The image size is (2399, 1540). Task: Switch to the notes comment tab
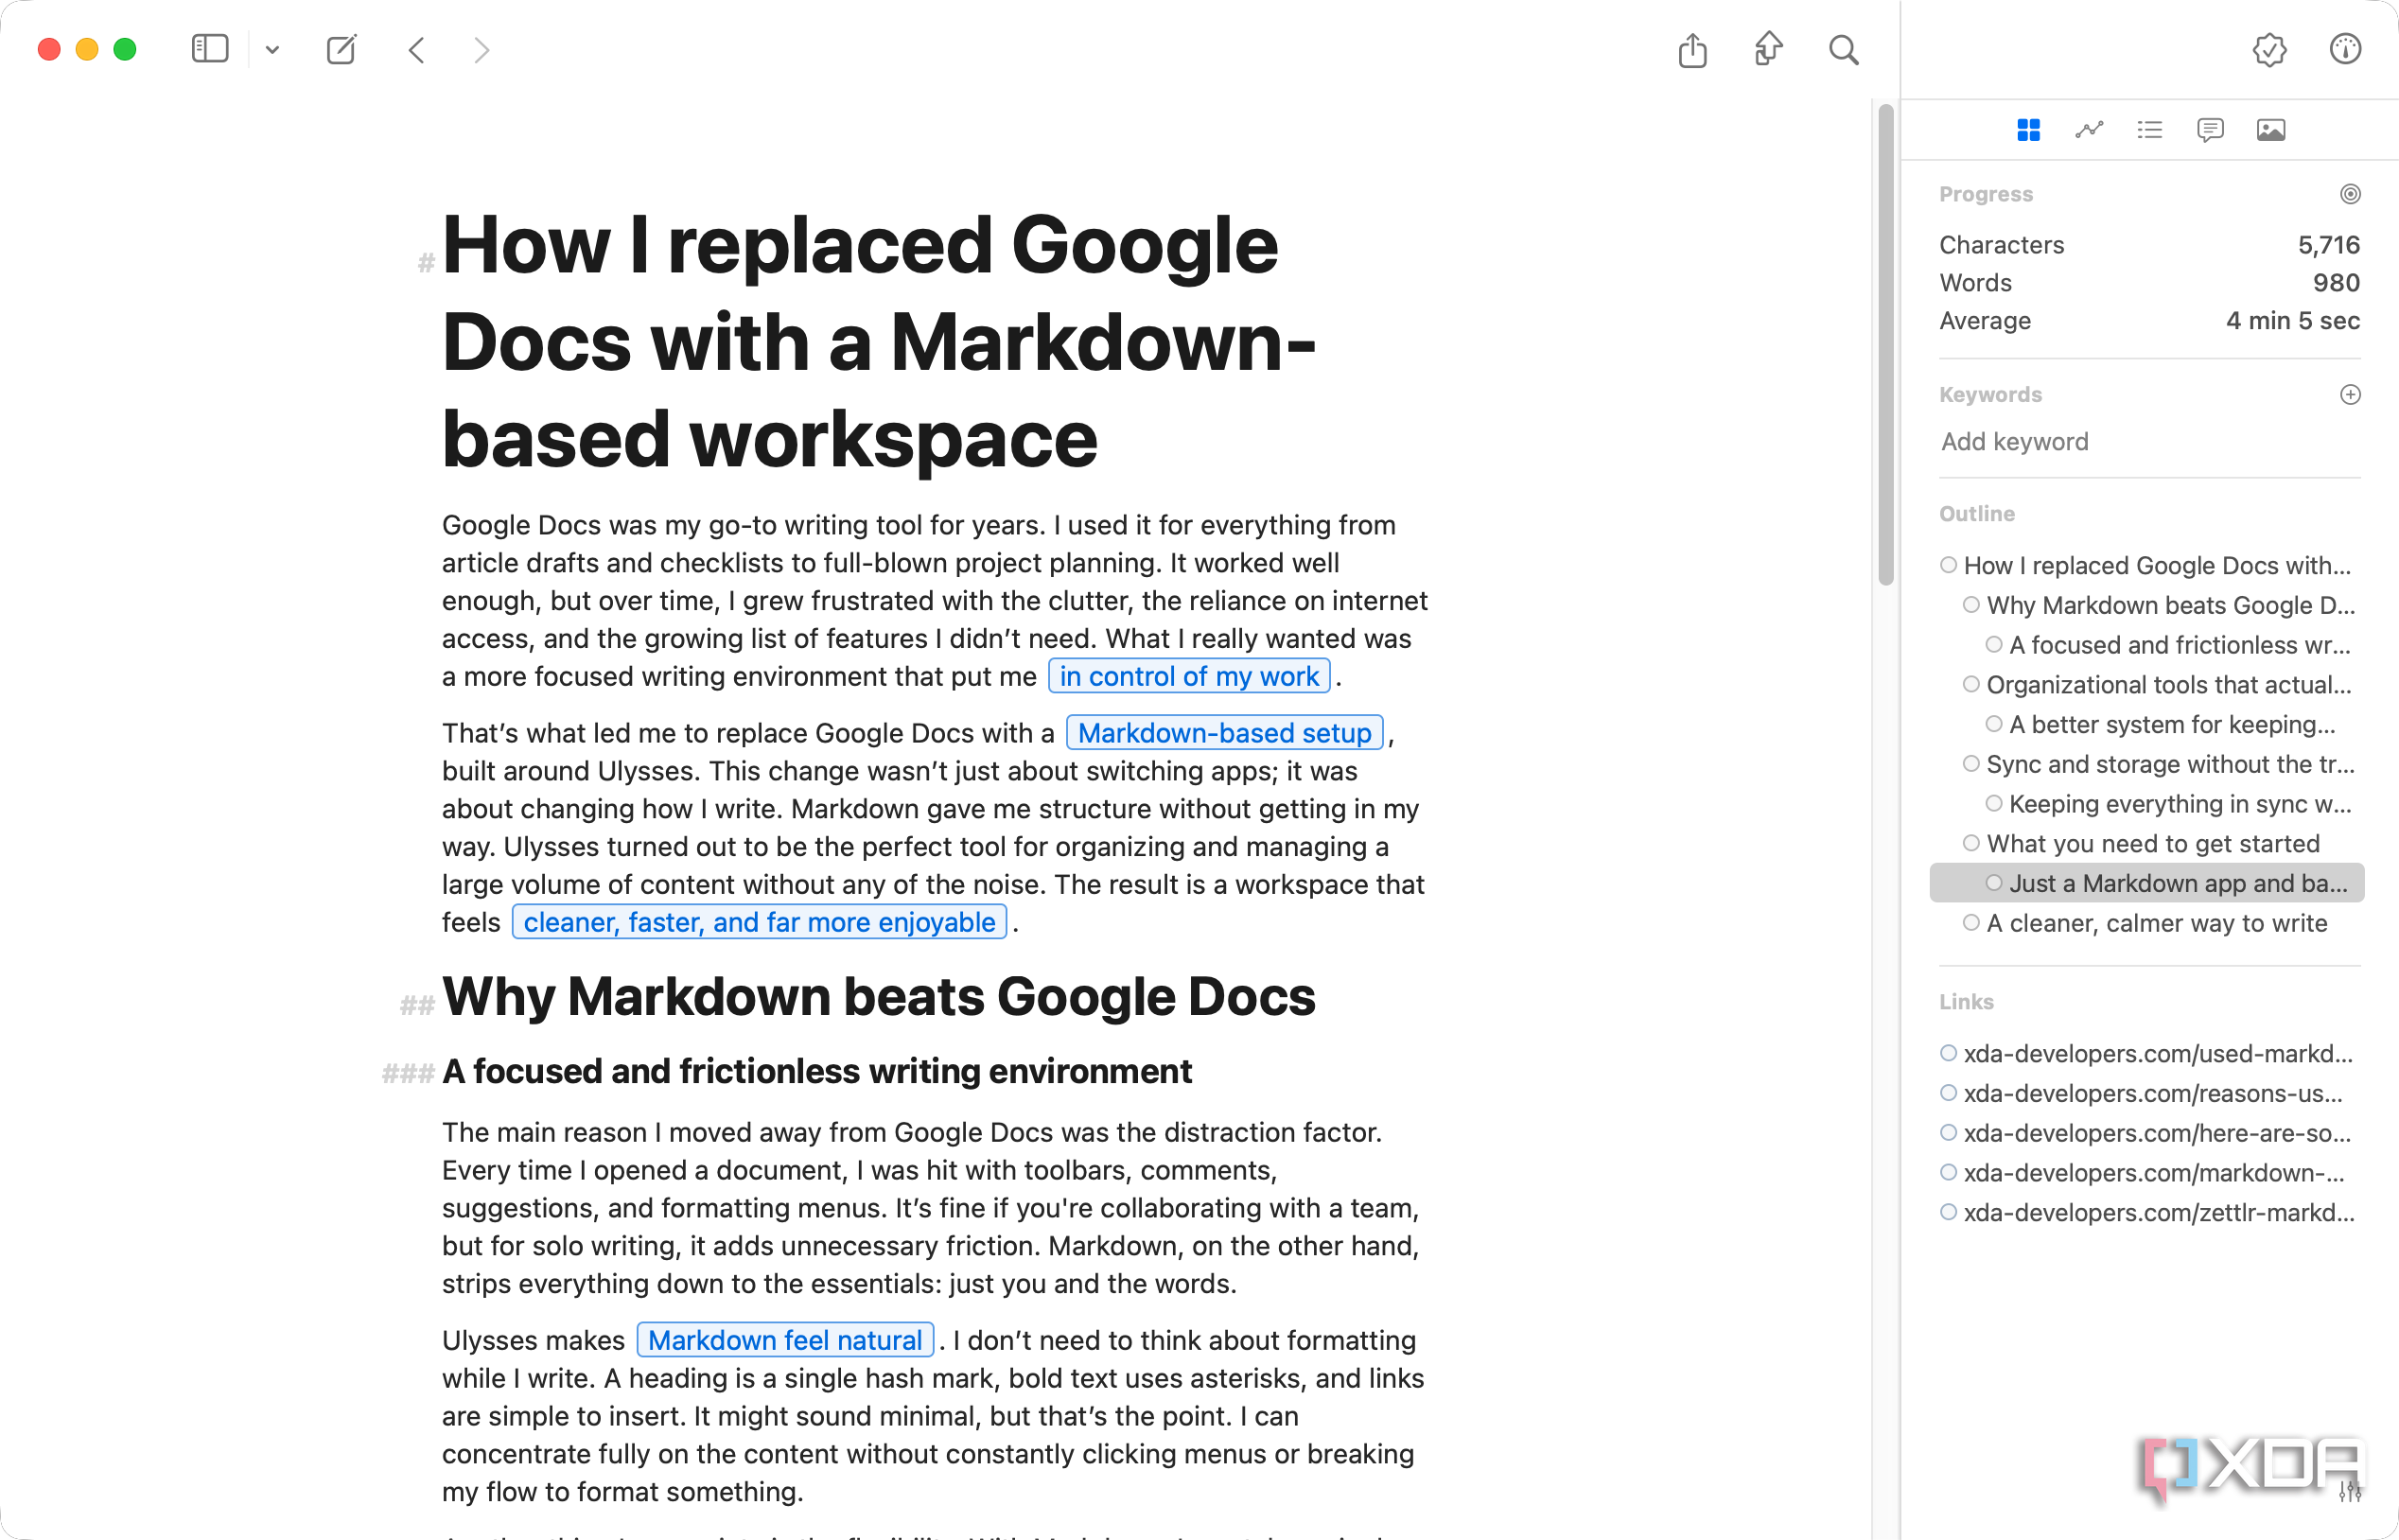(x=2210, y=130)
